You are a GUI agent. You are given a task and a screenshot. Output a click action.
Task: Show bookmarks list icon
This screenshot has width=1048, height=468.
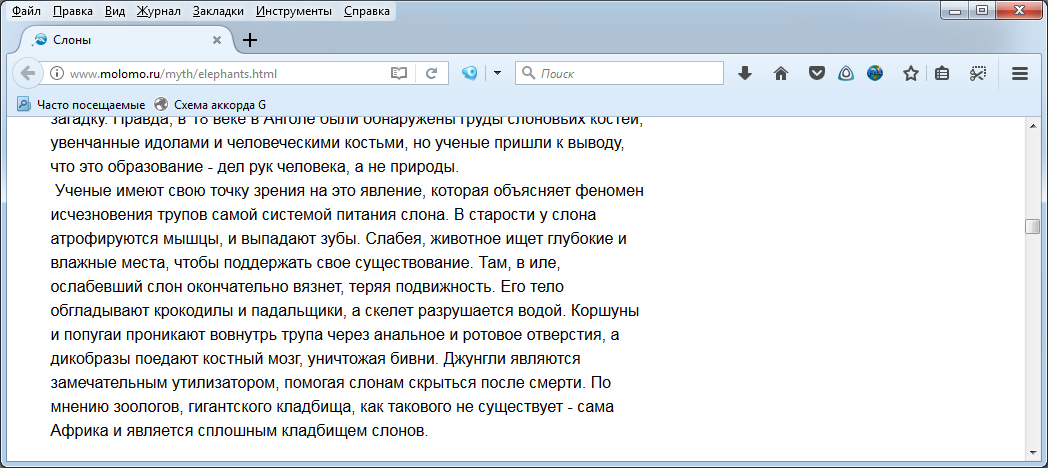pyautogui.click(x=942, y=73)
